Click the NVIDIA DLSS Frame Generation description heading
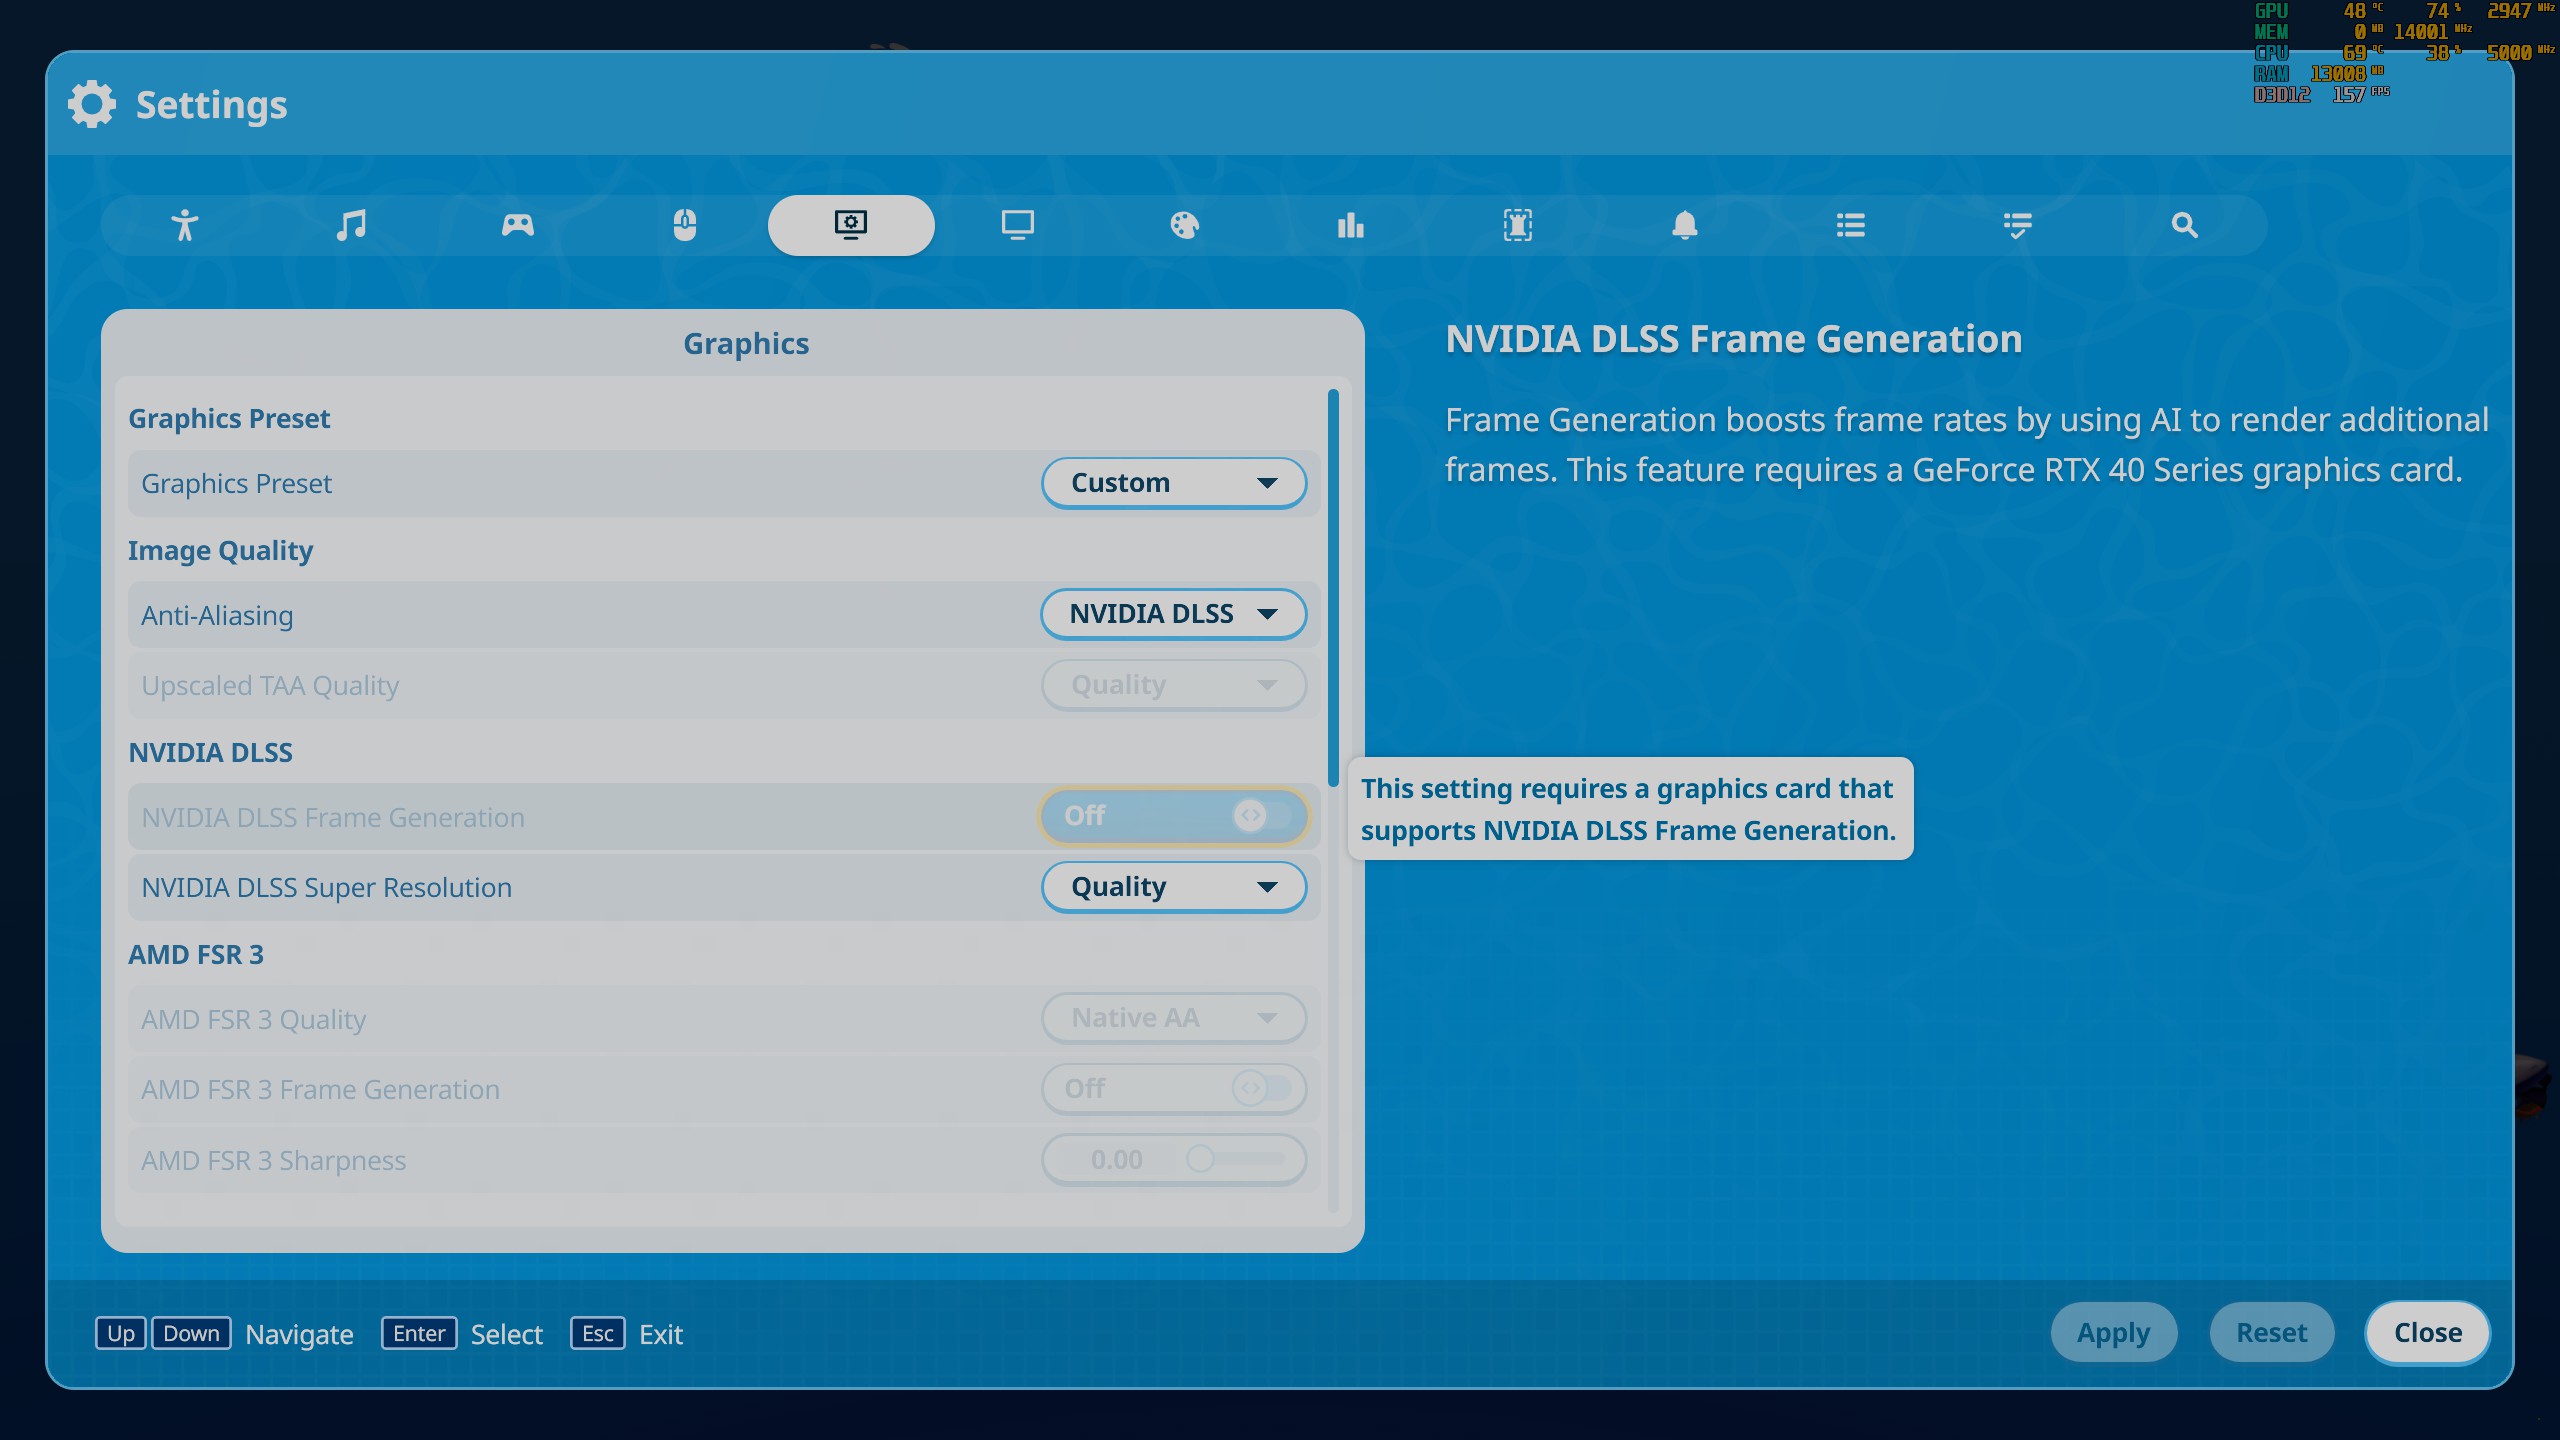The width and height of the screenshot is (2560, 1440). coord(1734,339)
